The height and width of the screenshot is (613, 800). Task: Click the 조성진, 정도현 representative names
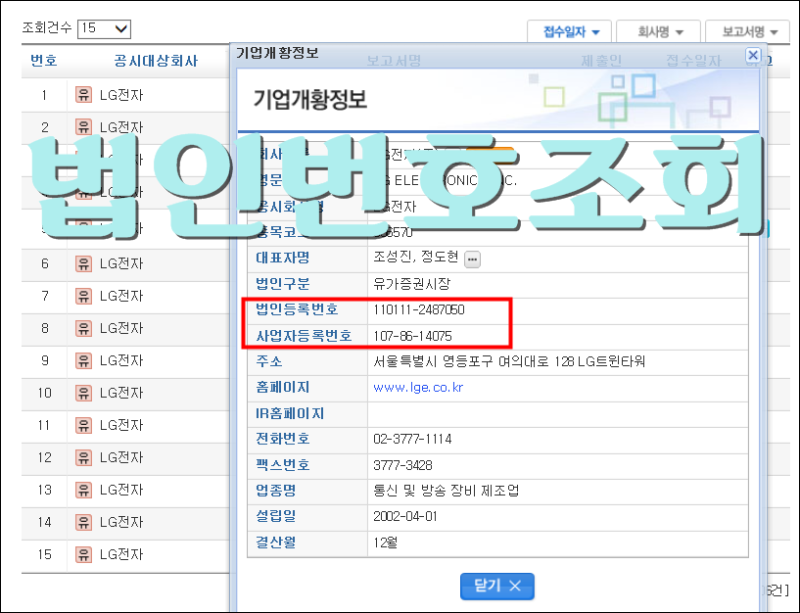[416, 257]
